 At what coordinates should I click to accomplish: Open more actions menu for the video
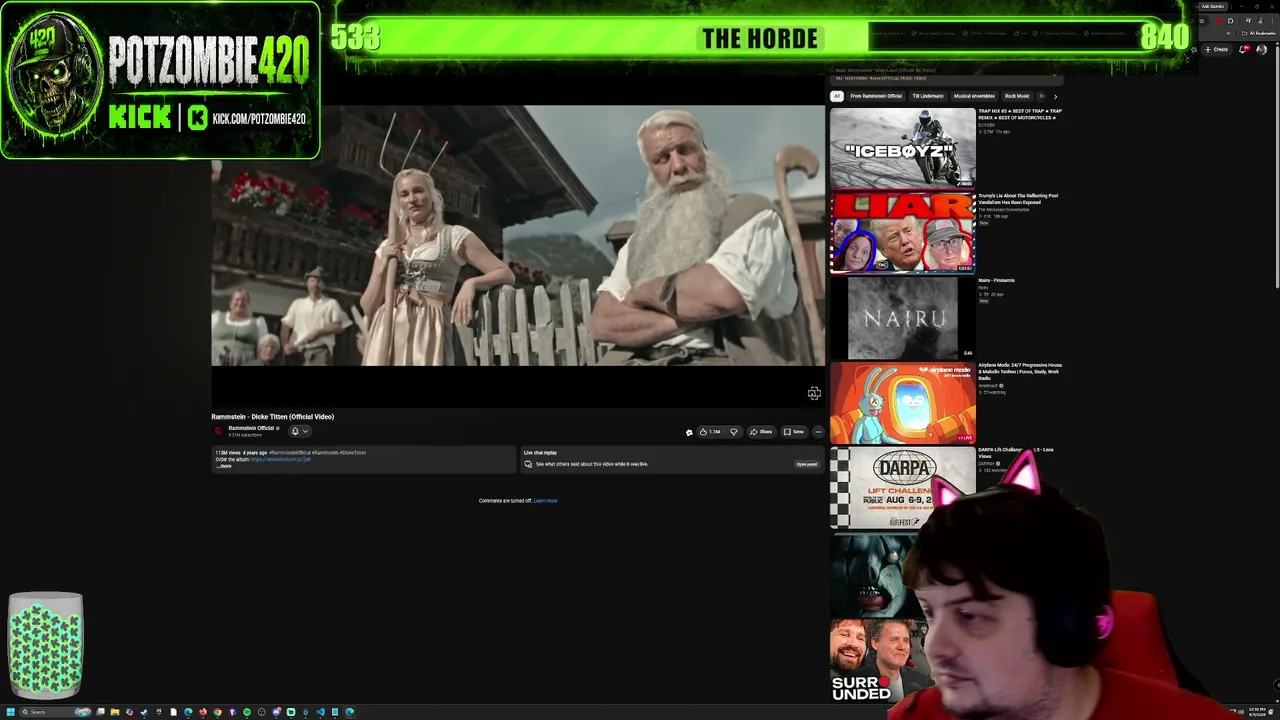(818, 432)
